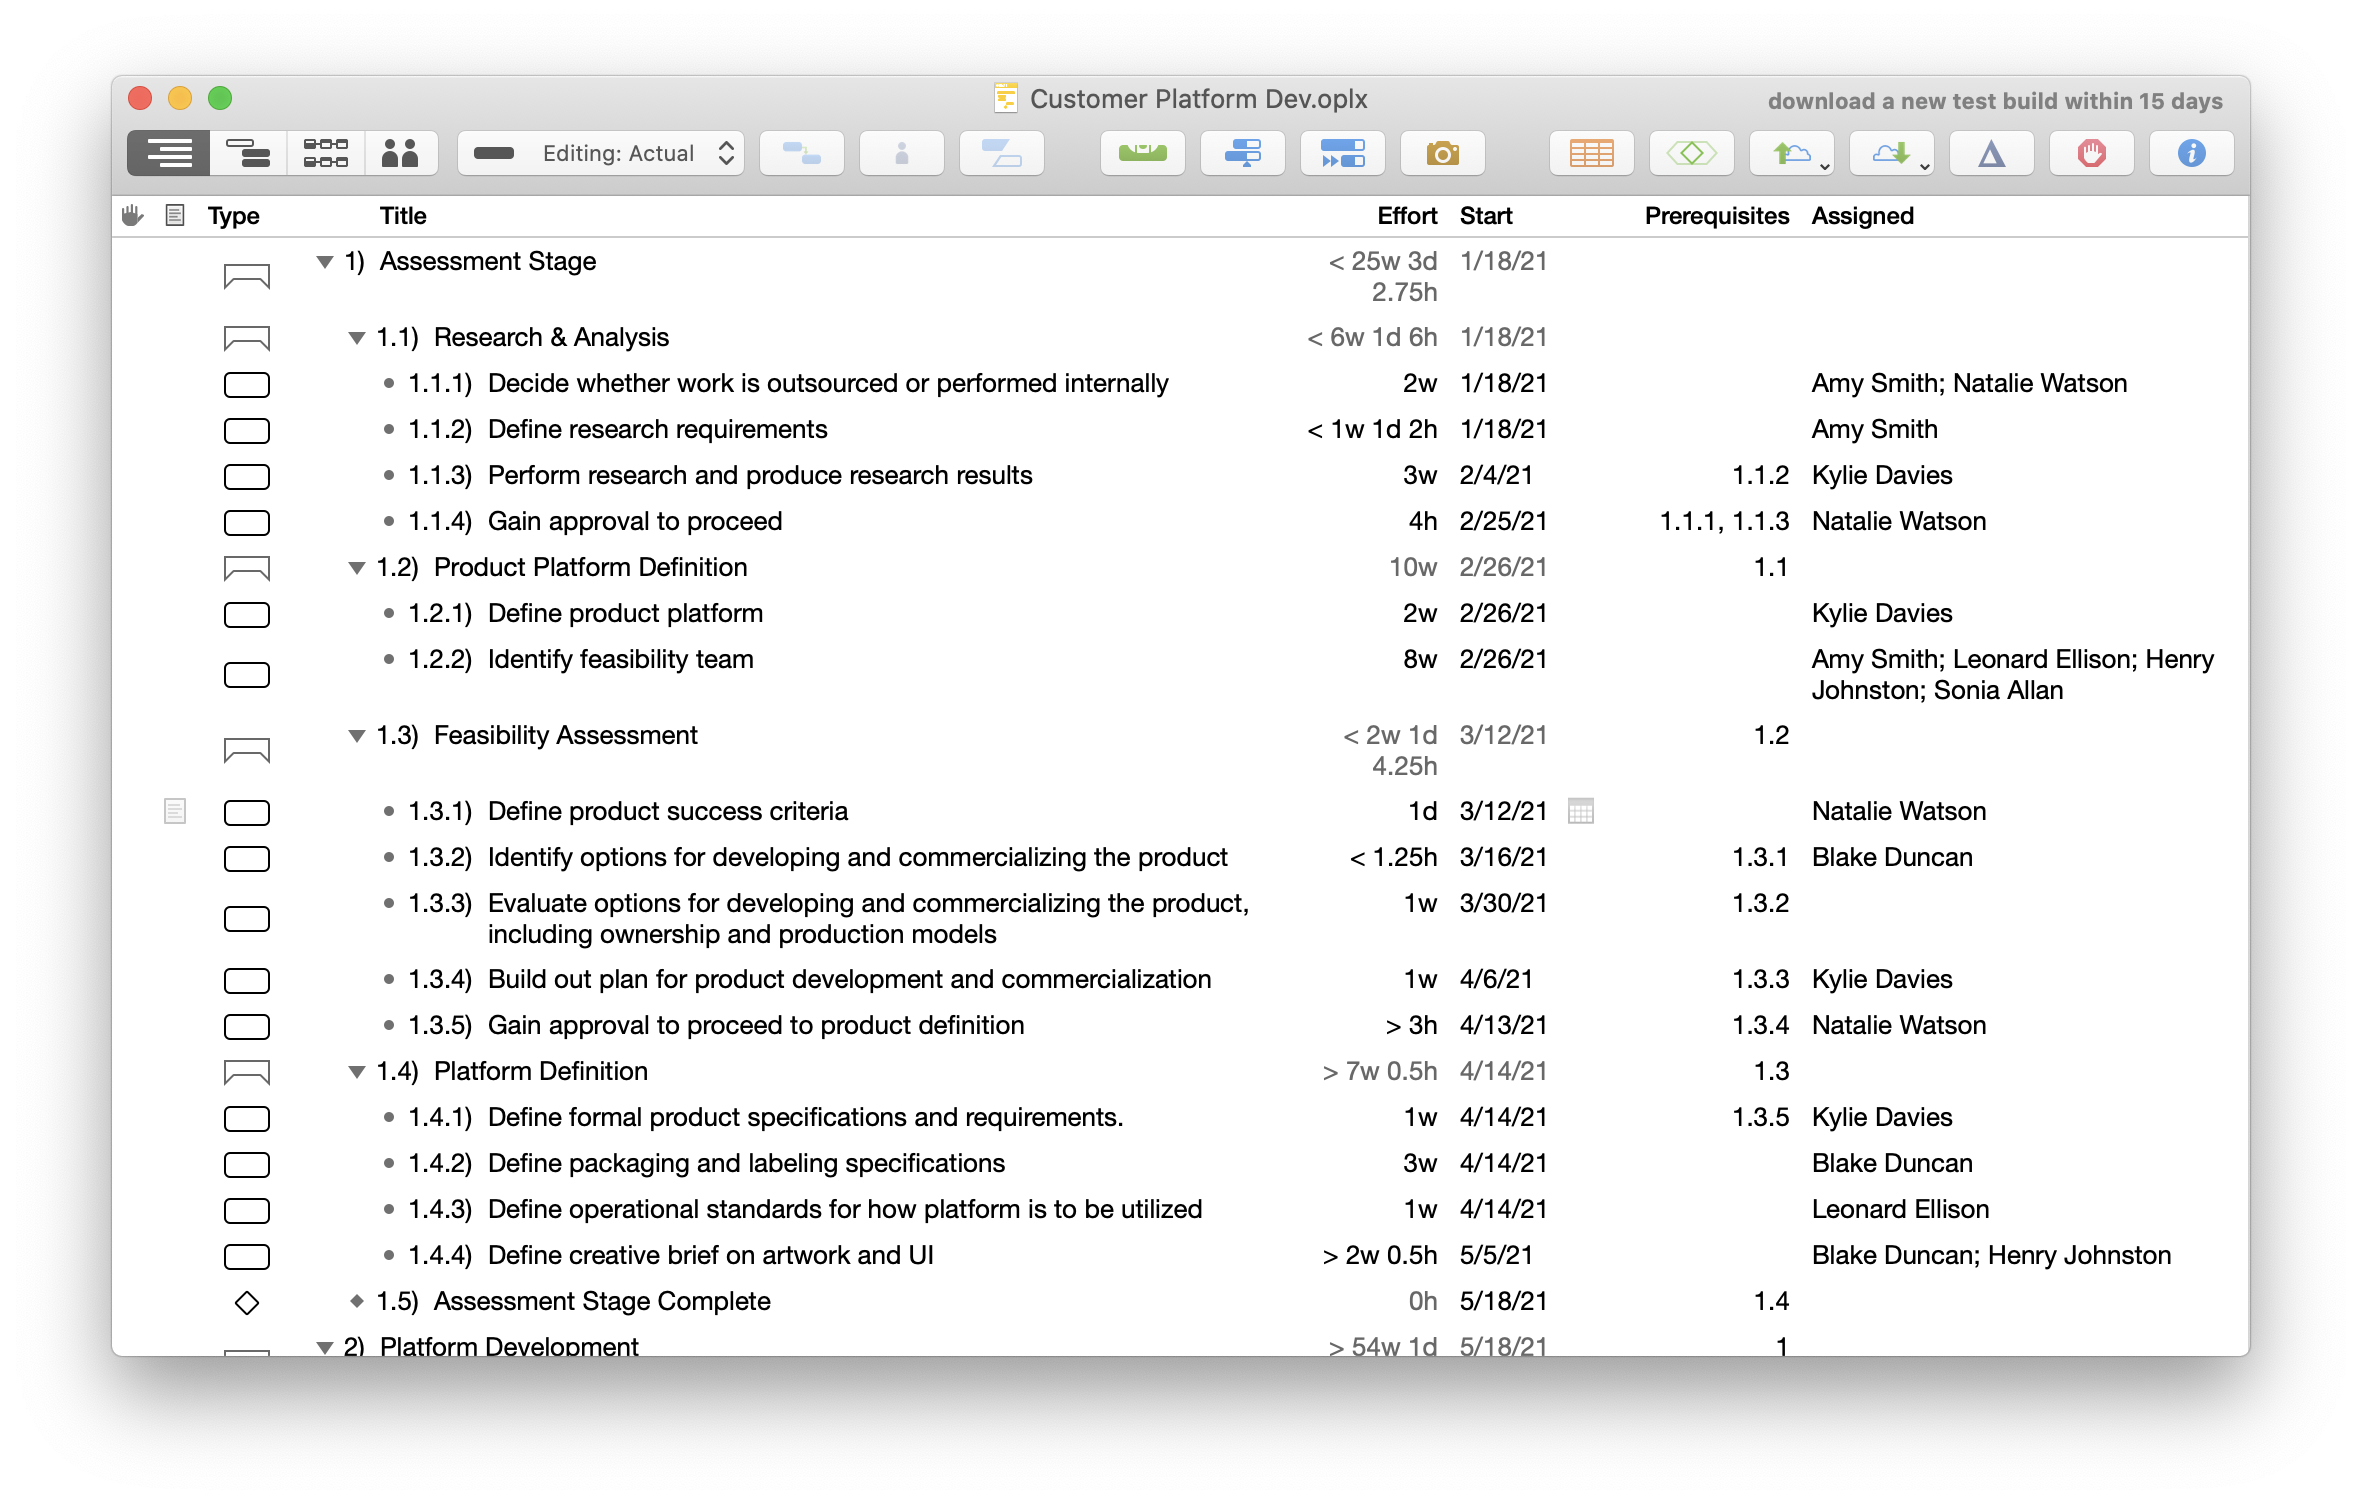Click the calendar icon beside 3/12/21 start

(x=1581, y=811)
